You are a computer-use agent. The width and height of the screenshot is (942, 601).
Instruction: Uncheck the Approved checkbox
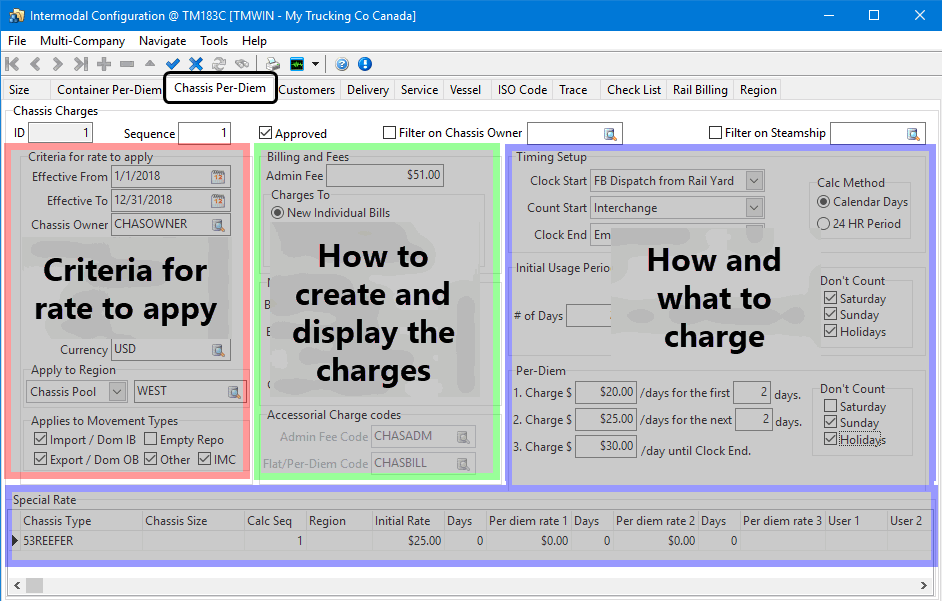266,133
